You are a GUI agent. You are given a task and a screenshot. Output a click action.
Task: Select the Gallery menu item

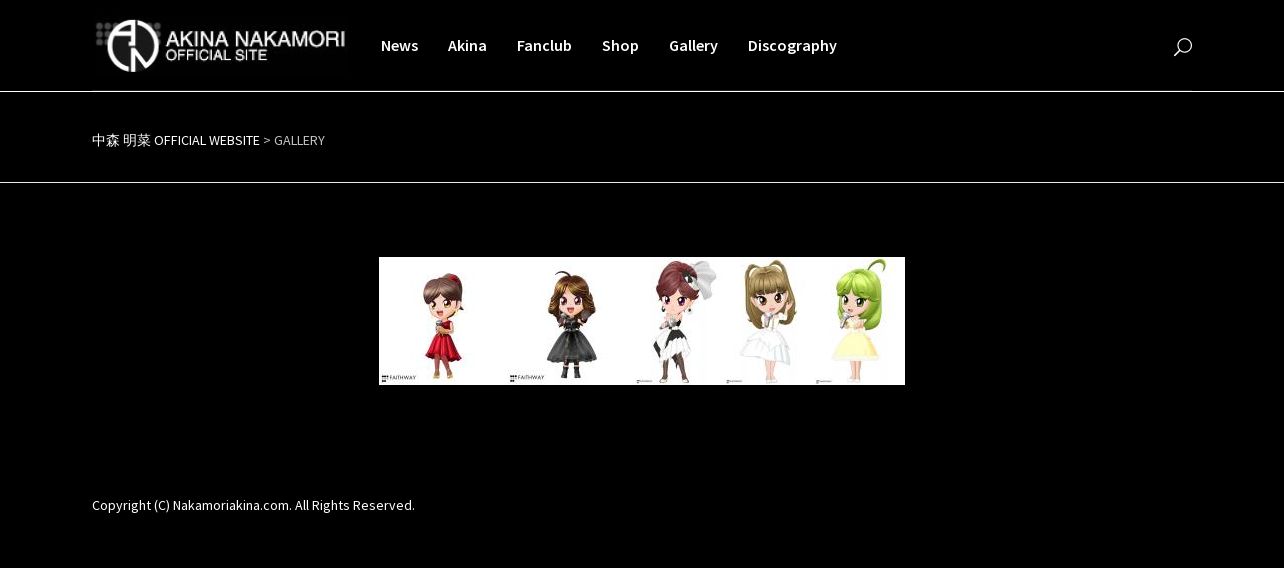tap(693, 45)
